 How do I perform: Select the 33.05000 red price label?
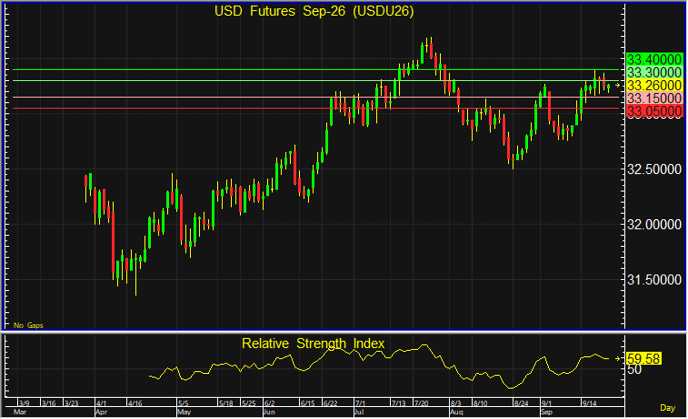pyautogui.click(x=654, y=111)
